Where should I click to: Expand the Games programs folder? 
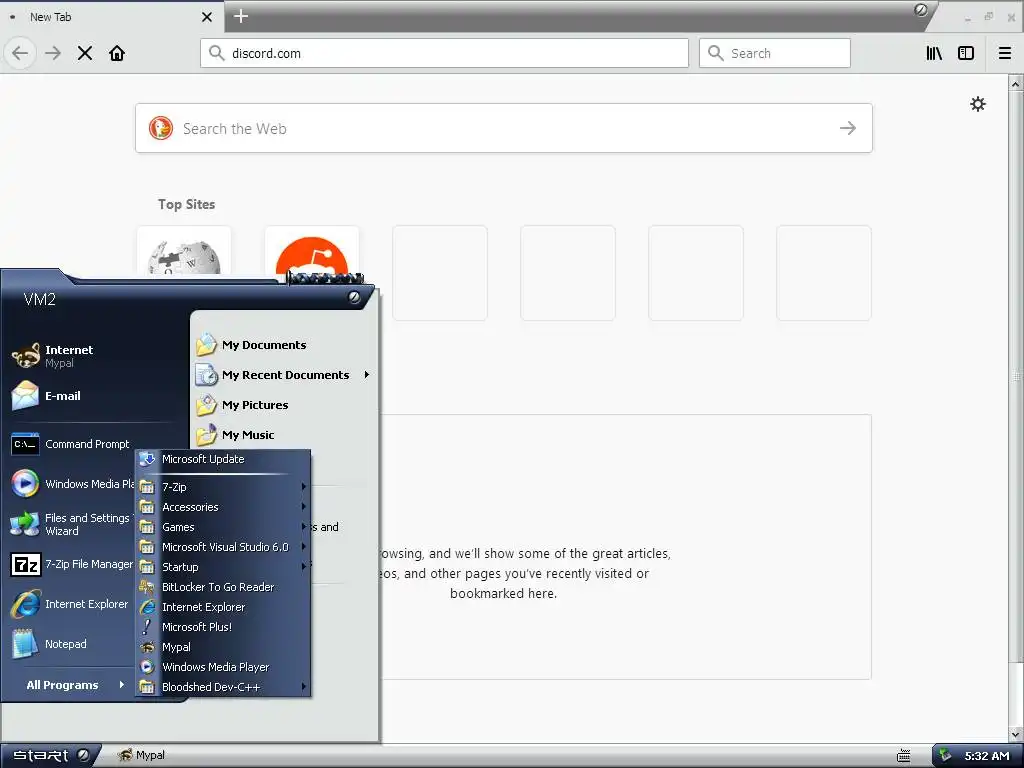pyautogui.click(x=223, y=527)
